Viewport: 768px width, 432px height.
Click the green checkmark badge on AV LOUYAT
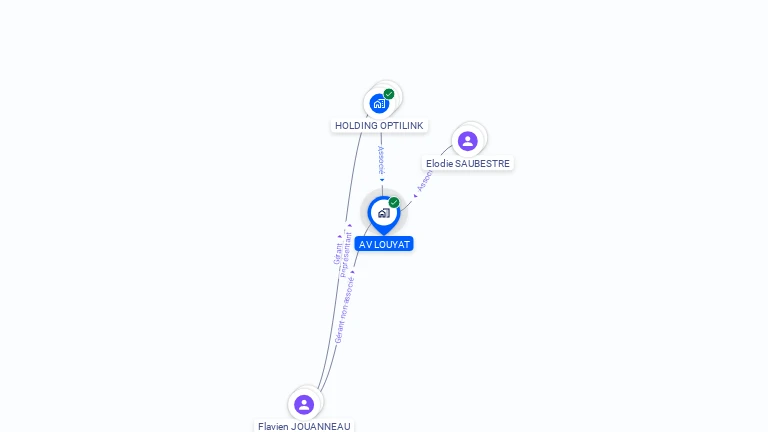point(394,202)
